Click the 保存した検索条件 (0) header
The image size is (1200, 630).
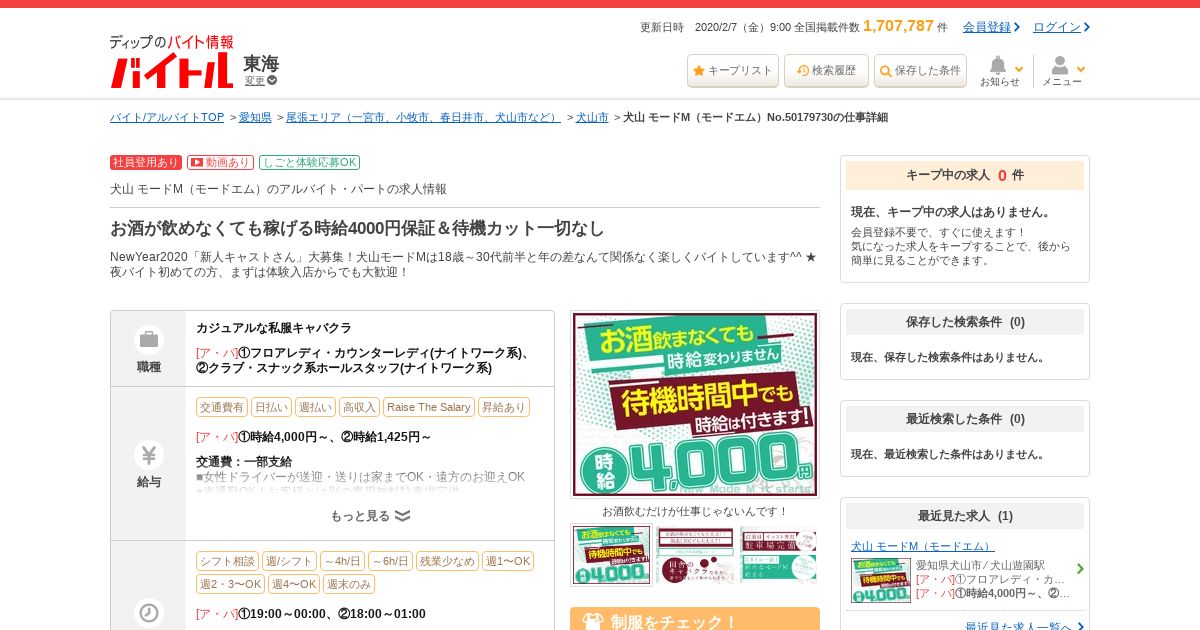pos(965,322)
